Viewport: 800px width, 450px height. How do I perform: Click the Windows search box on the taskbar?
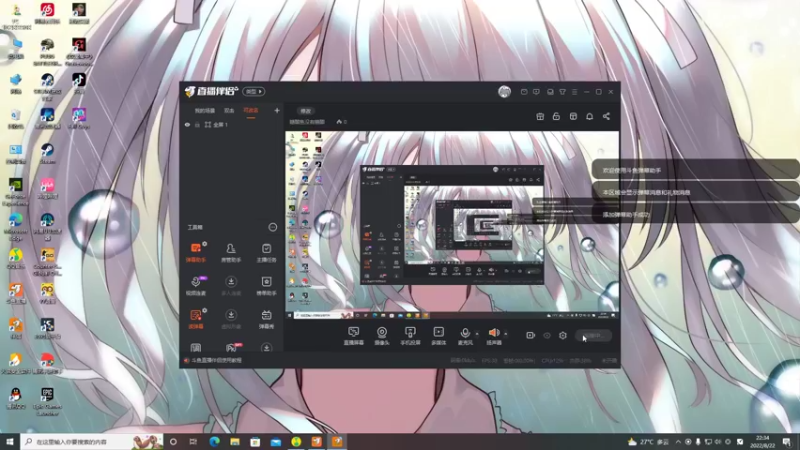[92, 442]
